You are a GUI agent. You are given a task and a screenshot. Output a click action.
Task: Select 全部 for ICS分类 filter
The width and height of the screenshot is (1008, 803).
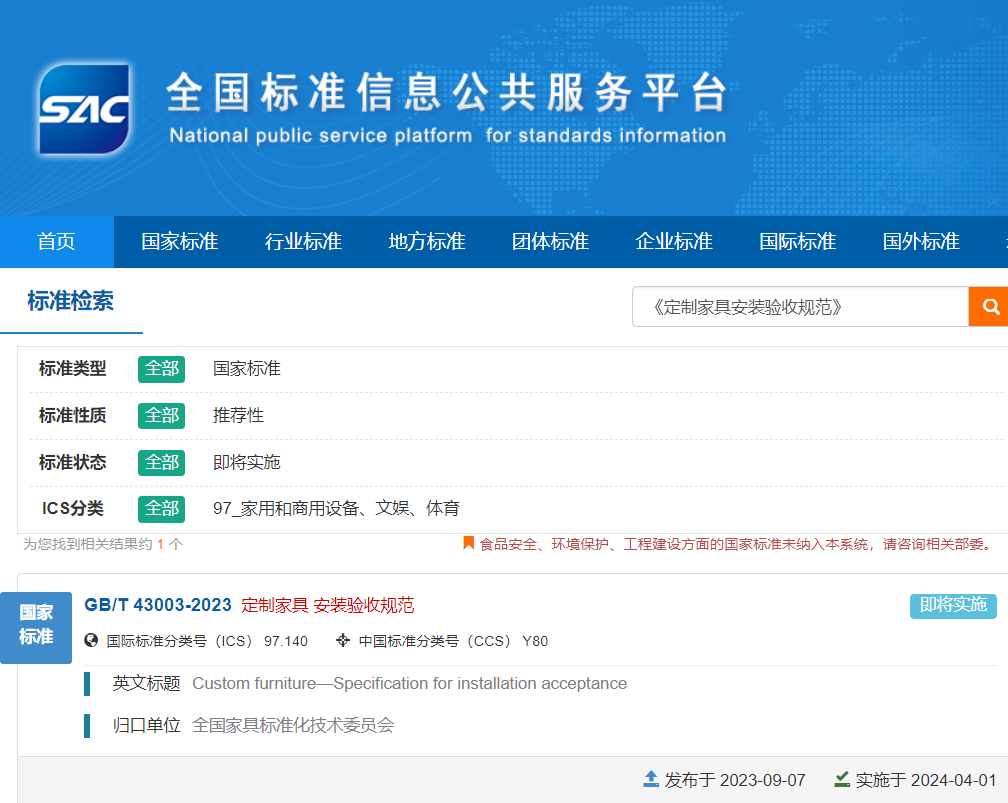[x=161, y=508]
